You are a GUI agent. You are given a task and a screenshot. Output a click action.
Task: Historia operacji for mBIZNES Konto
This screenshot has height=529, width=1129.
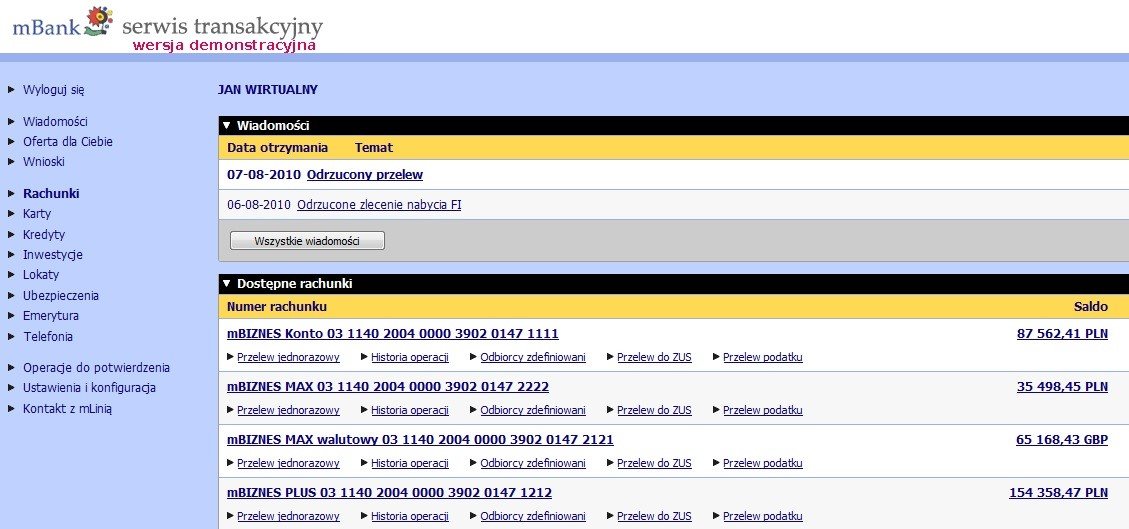coord(410,357)
